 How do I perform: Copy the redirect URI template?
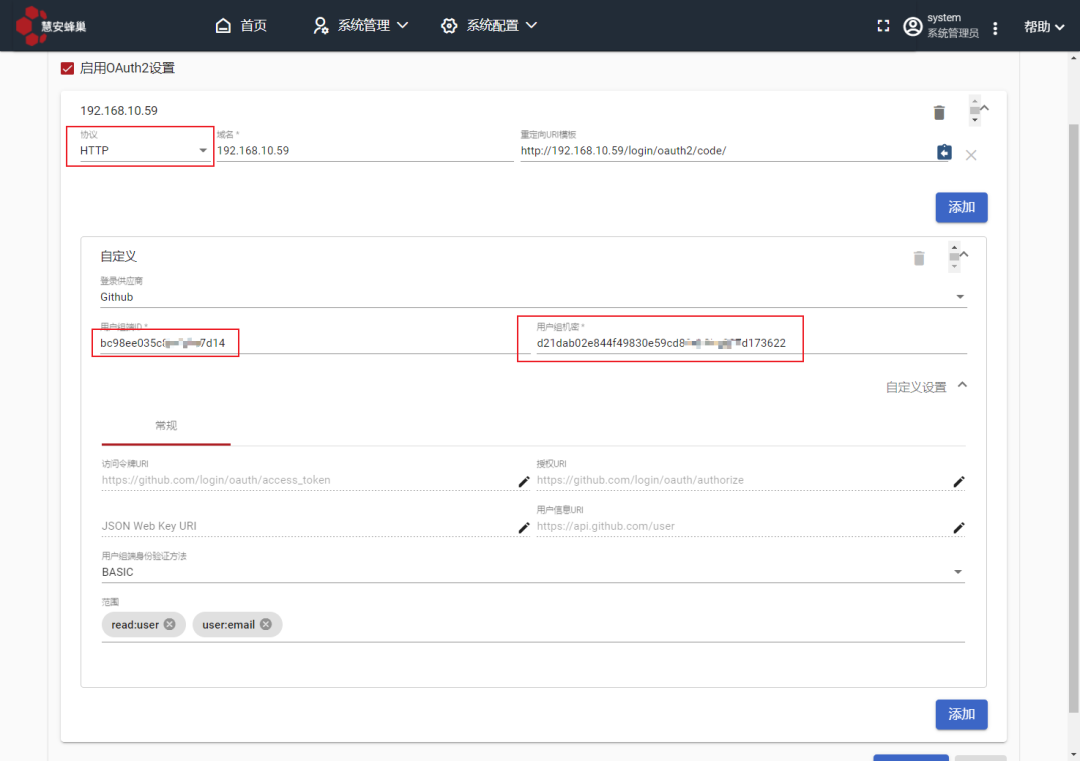click(x=943, y=152)
